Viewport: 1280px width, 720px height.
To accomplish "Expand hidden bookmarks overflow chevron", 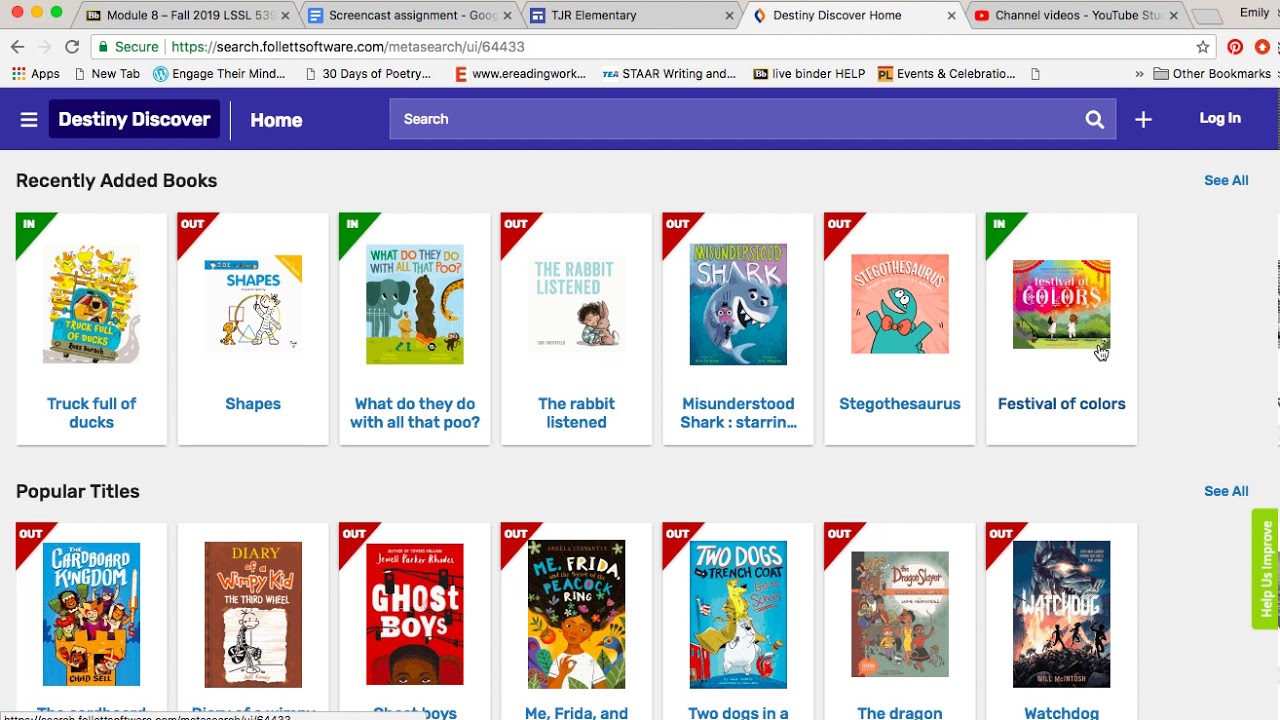I will (1139, 74).
